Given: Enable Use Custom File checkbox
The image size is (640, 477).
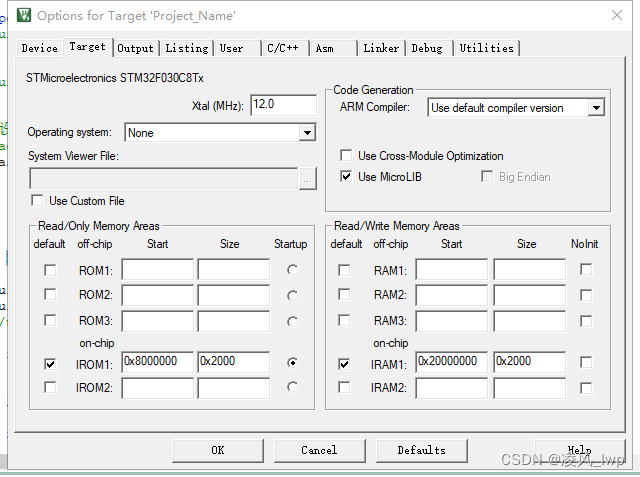Looking at the screenshot, I should click(x=37, y=200).
